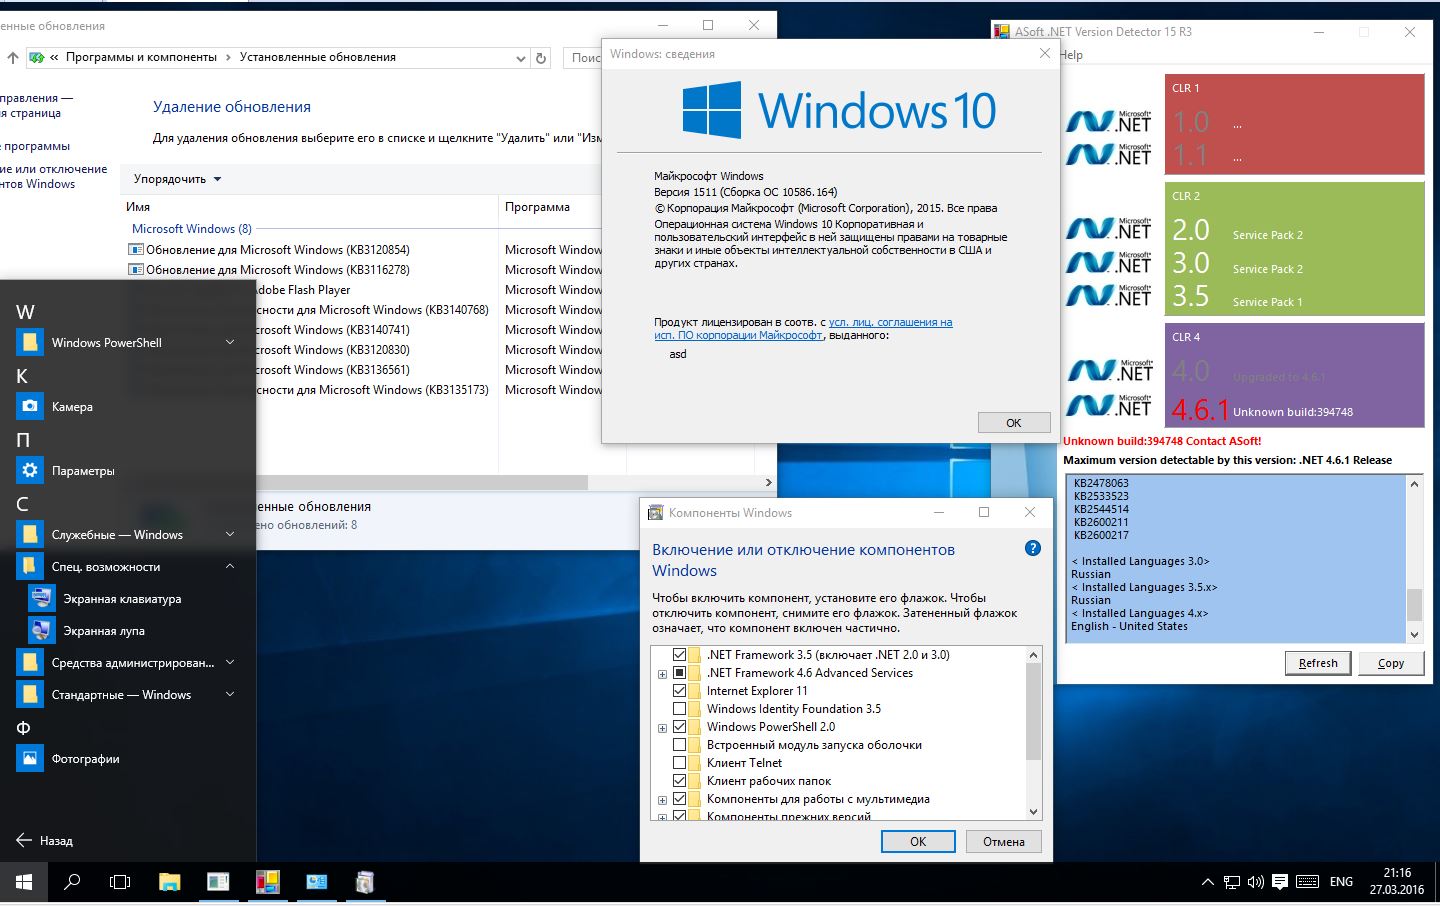
Task: Collapse Спец. возможности group
Action: (230, 566)
